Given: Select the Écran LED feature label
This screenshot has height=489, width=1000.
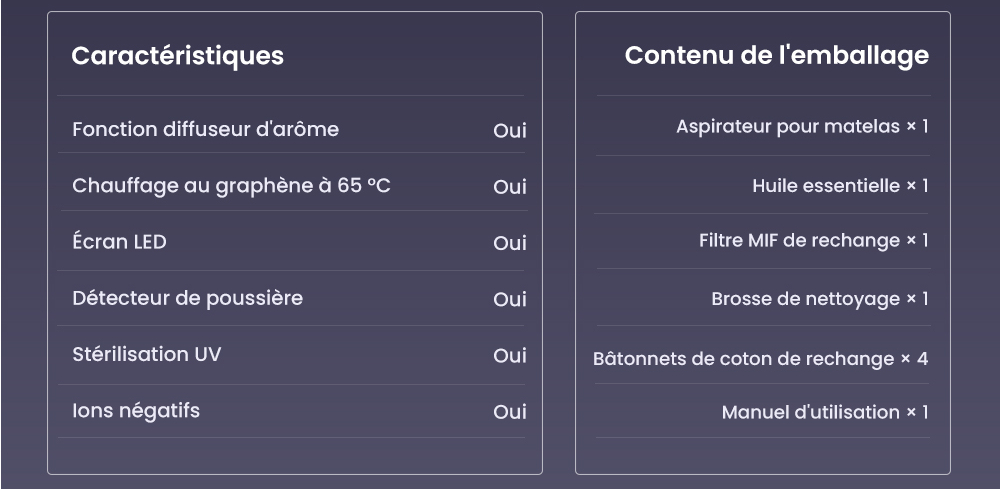Looking at the screenshot, I should pos(119,242).
